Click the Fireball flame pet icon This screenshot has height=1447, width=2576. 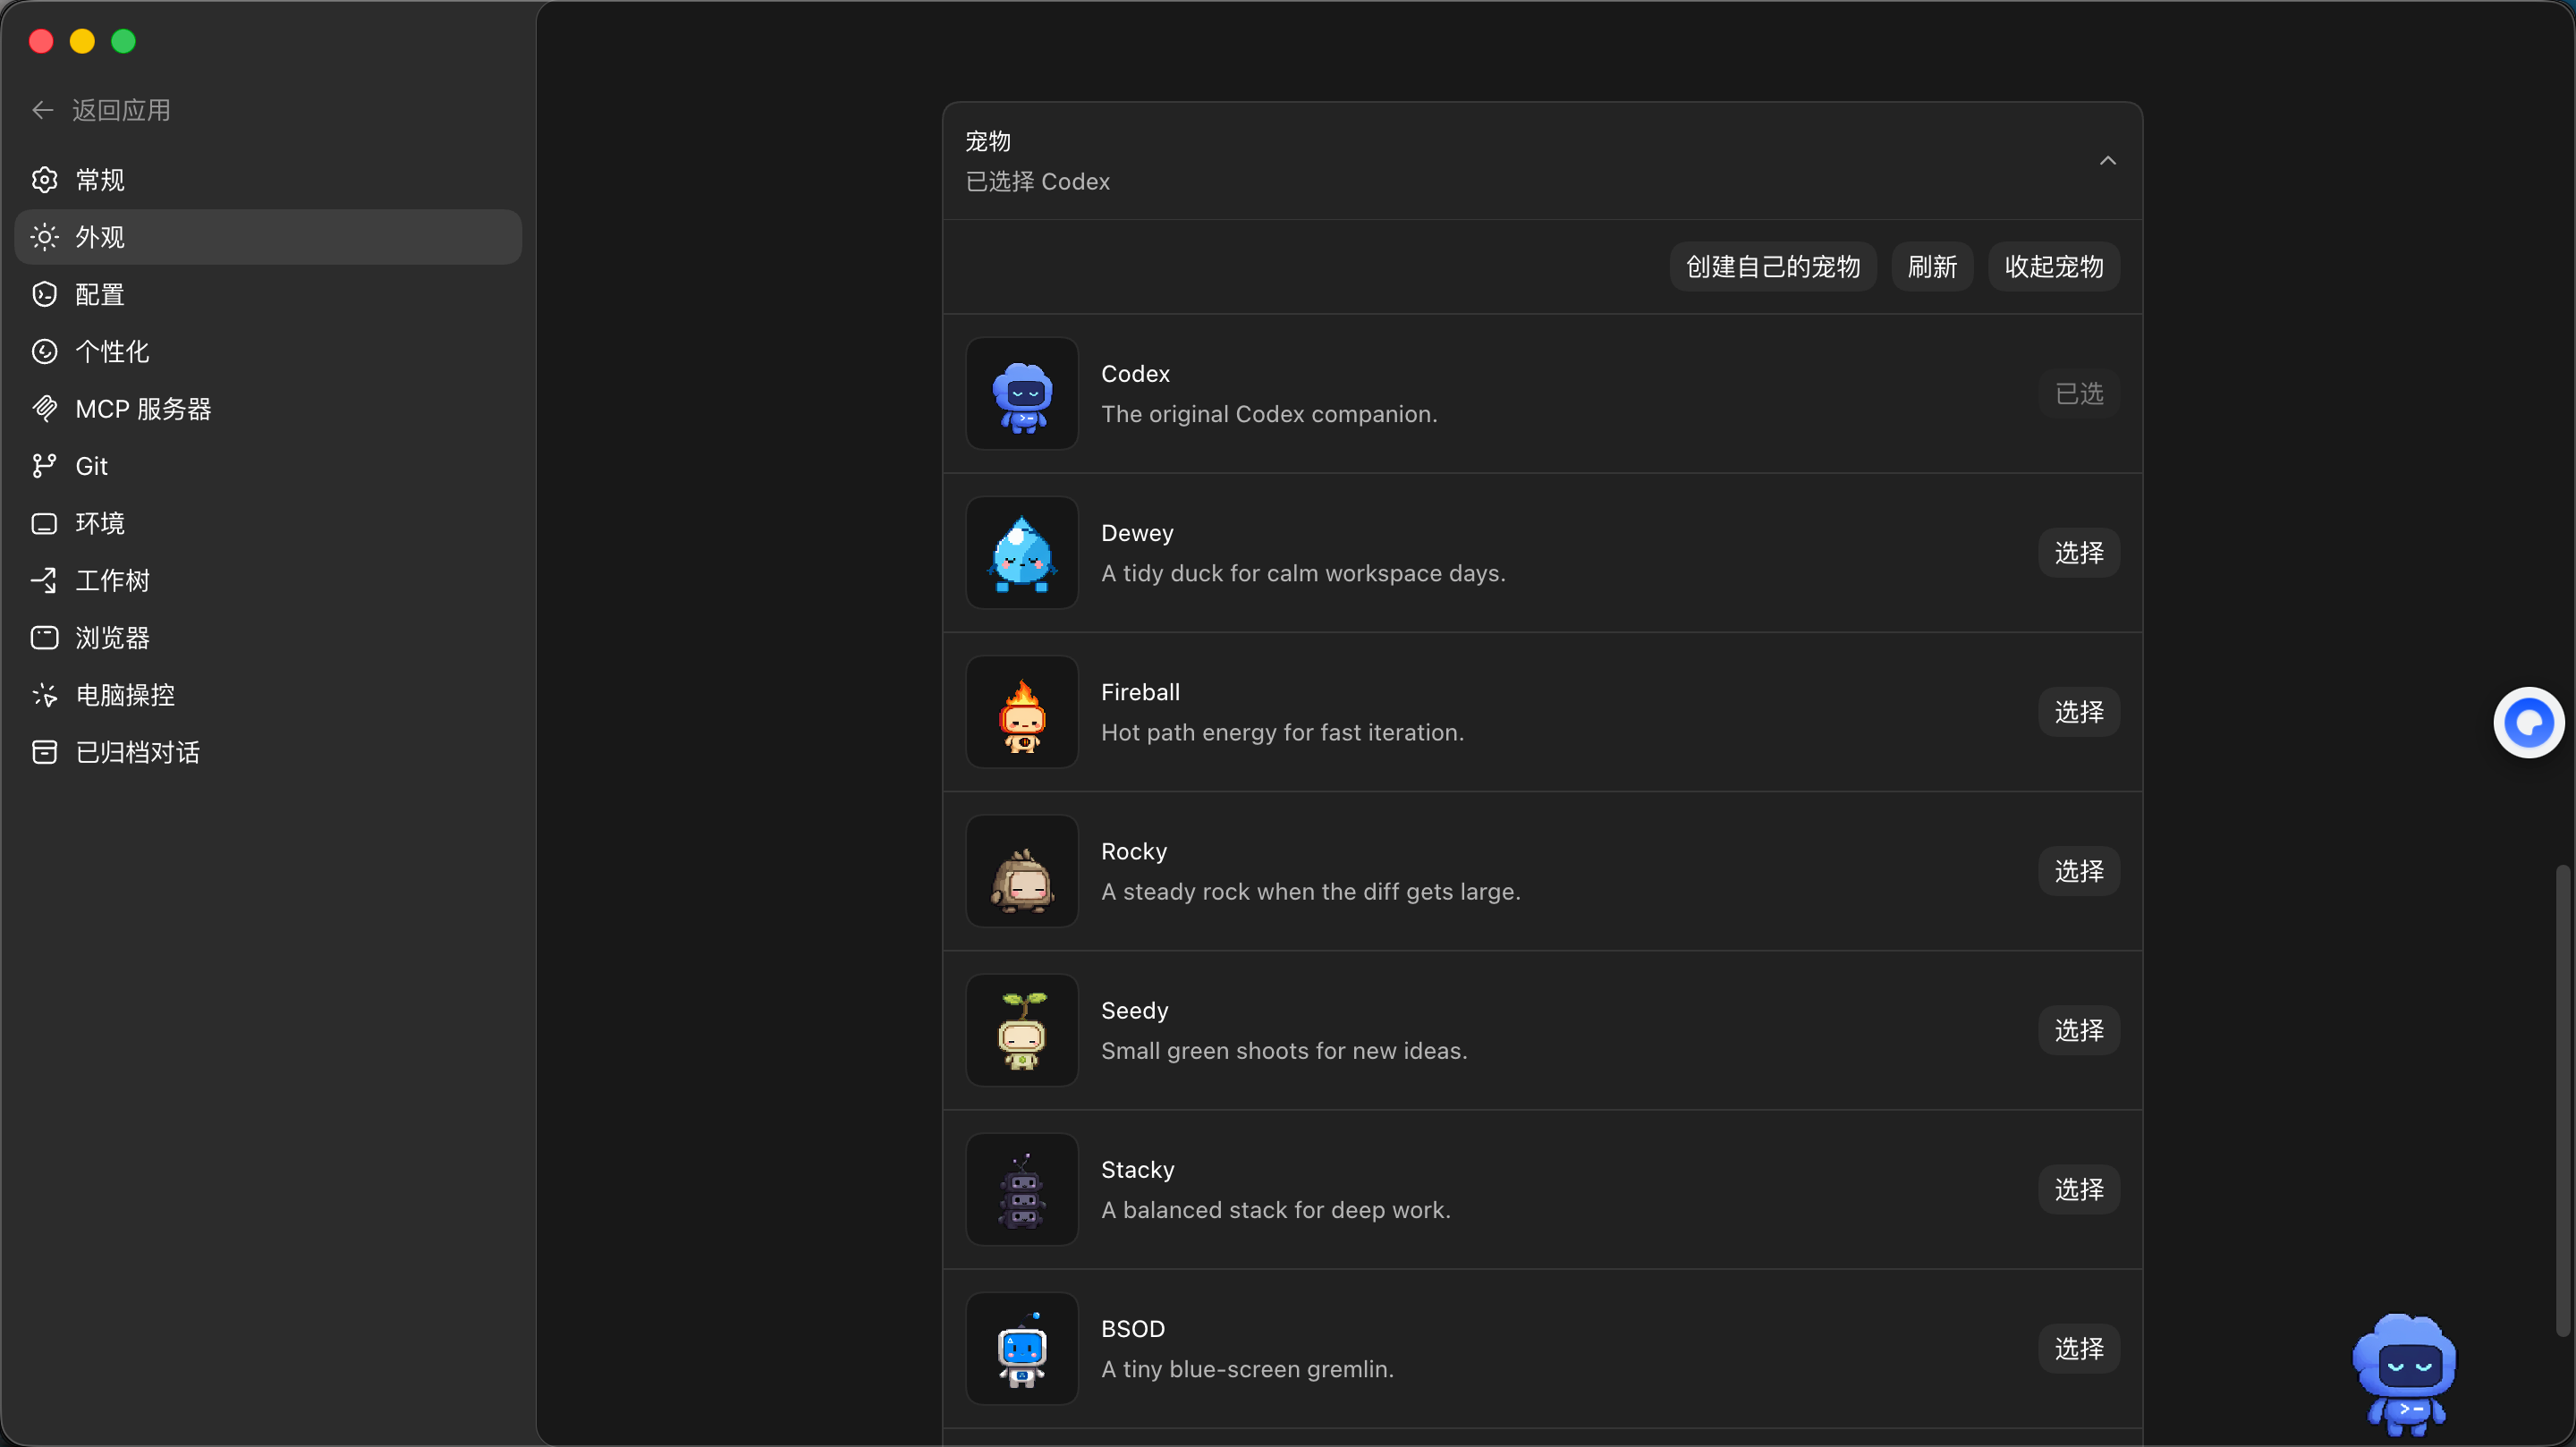pyautogui.click(x=1022, y=712)
